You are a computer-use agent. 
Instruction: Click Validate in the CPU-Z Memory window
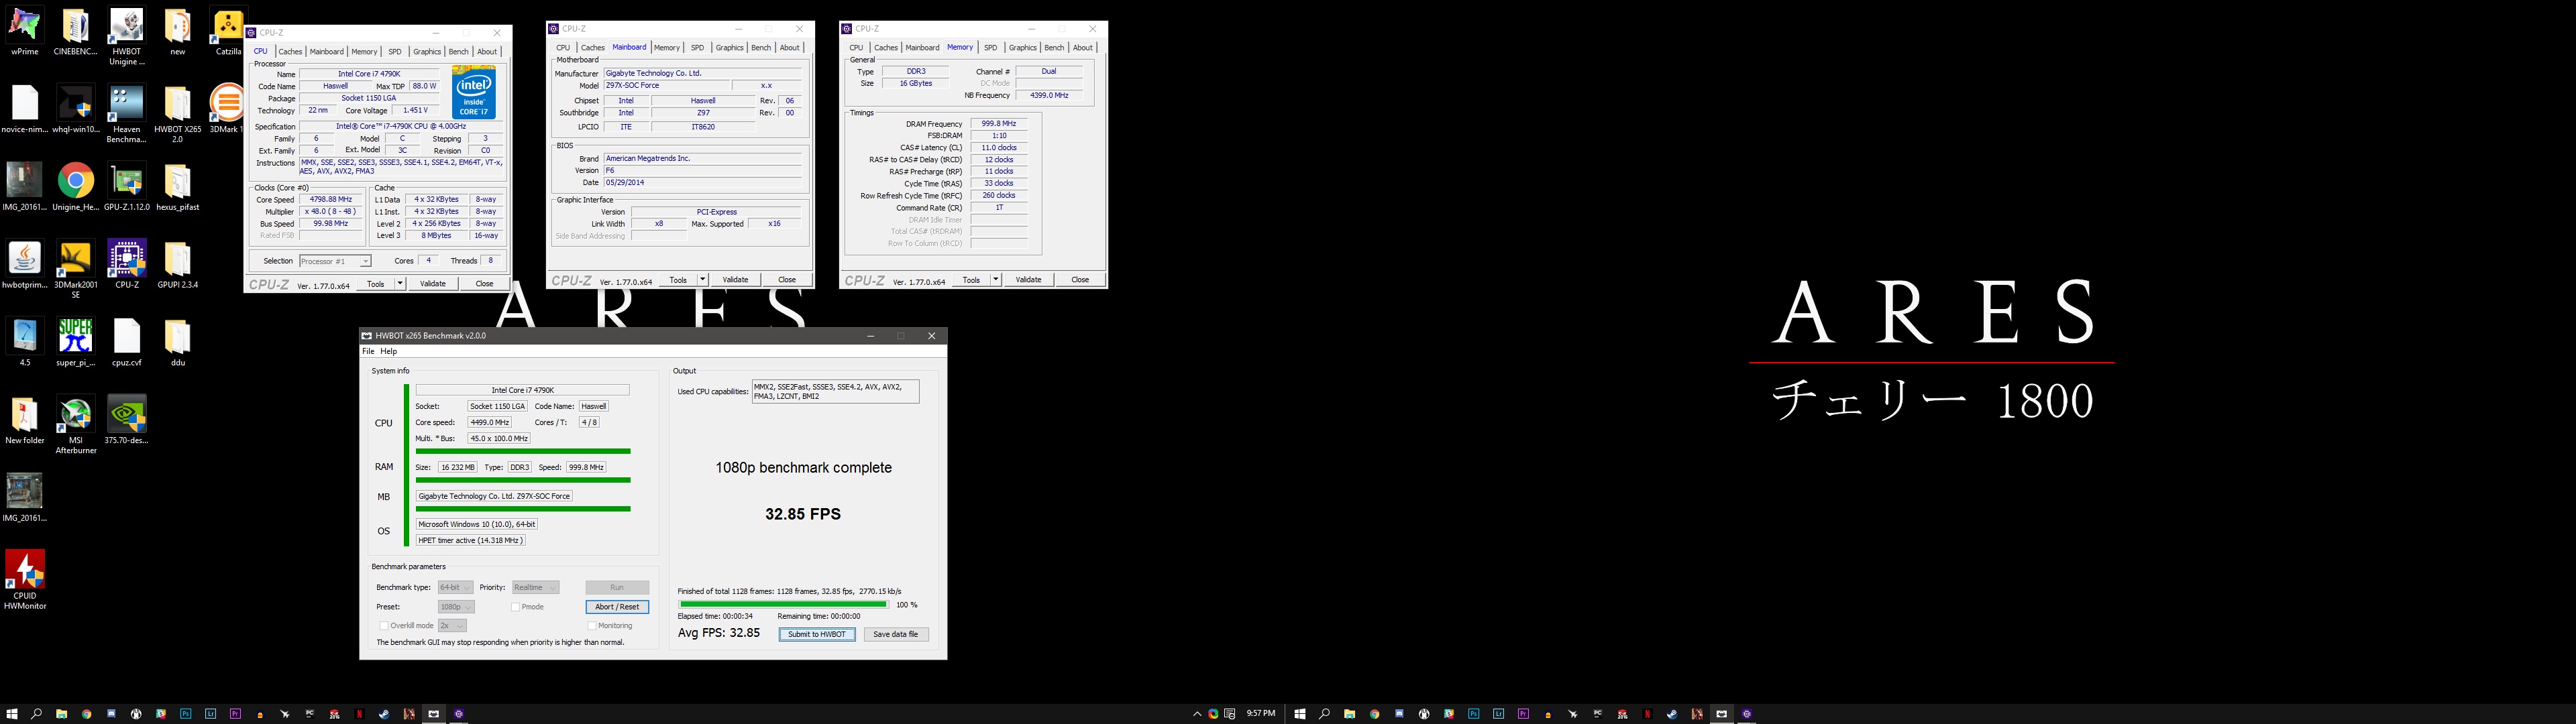[x=1028, y=280]
